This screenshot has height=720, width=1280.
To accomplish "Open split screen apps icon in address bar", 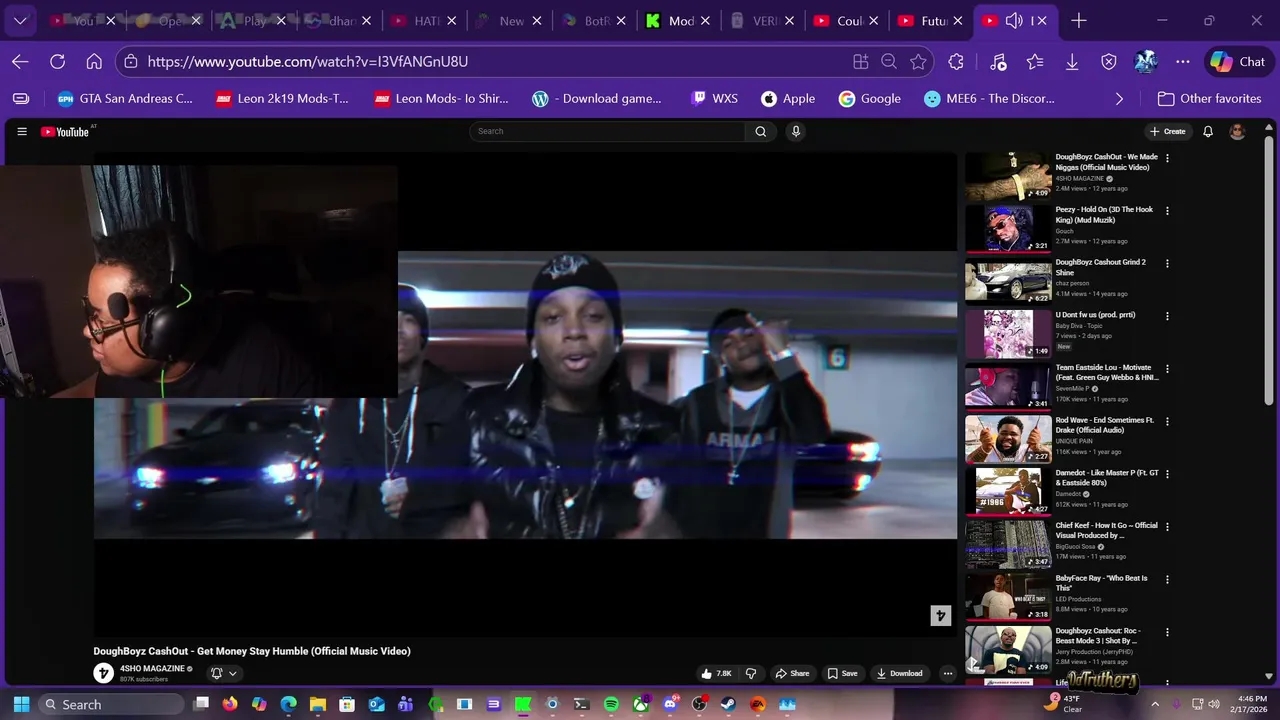I will coord(860,61).
